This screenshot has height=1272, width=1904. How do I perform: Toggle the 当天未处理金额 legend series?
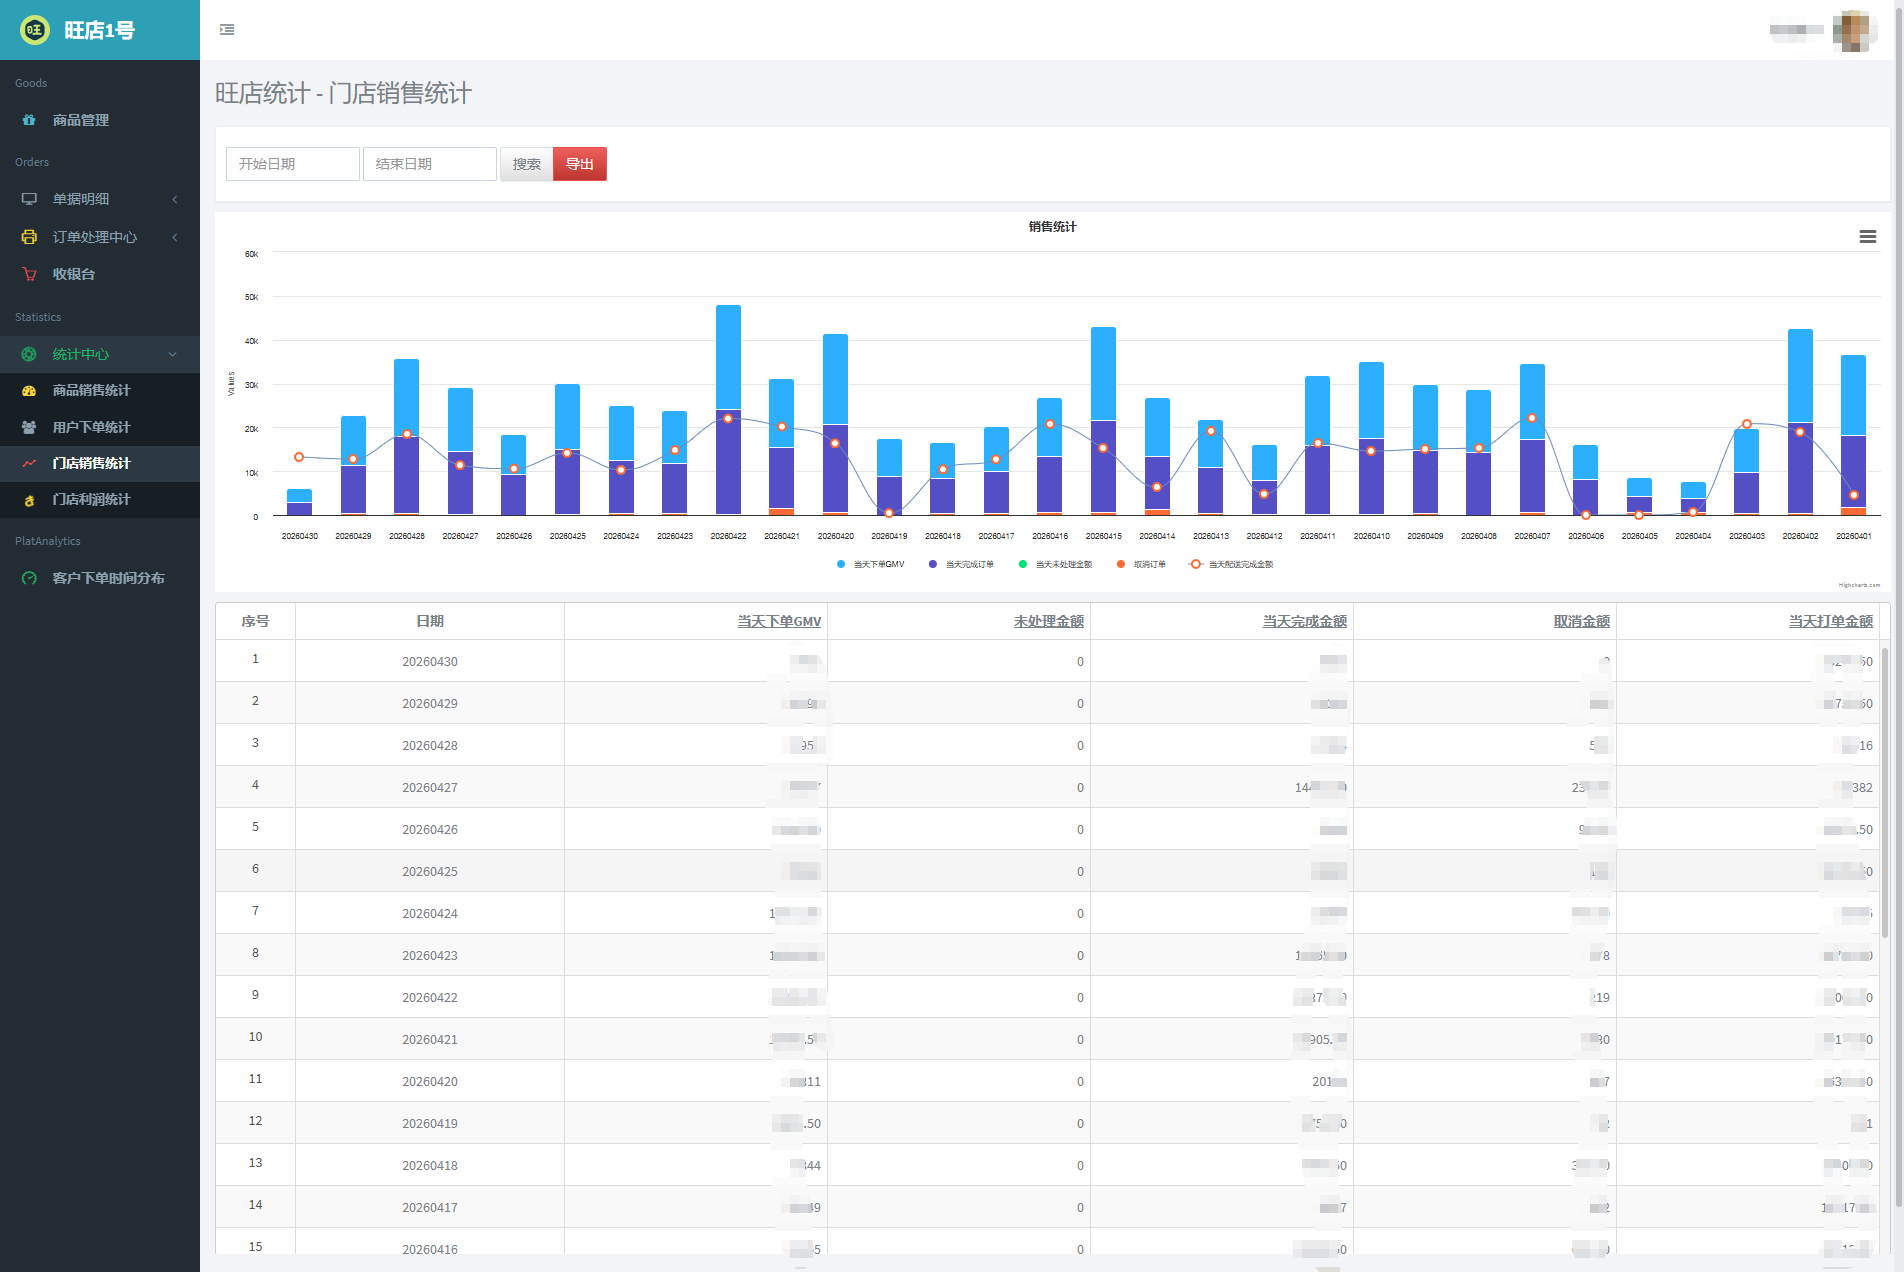point(1055,564)
